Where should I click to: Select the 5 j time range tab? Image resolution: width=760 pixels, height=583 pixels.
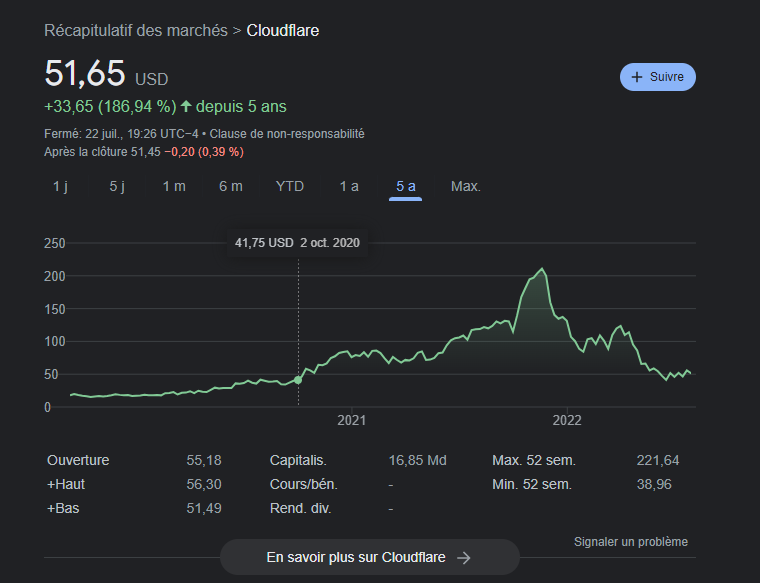tap(117, 186)
